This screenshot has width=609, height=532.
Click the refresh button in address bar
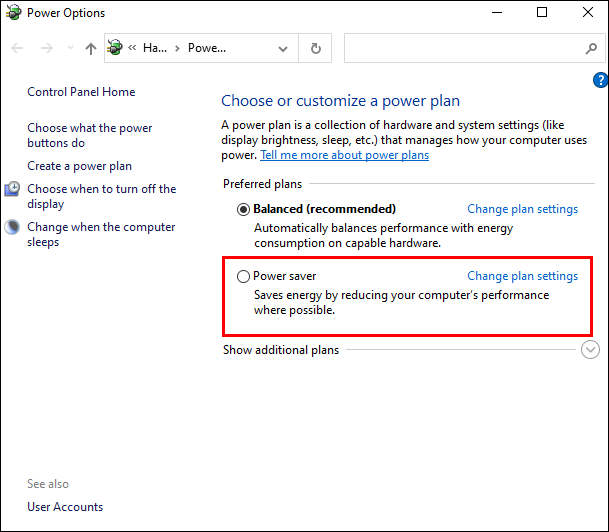point(316,48)
